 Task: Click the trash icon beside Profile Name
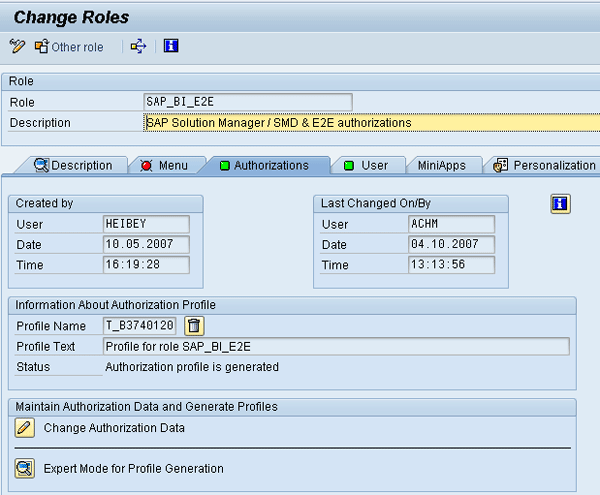coord(194,325)
